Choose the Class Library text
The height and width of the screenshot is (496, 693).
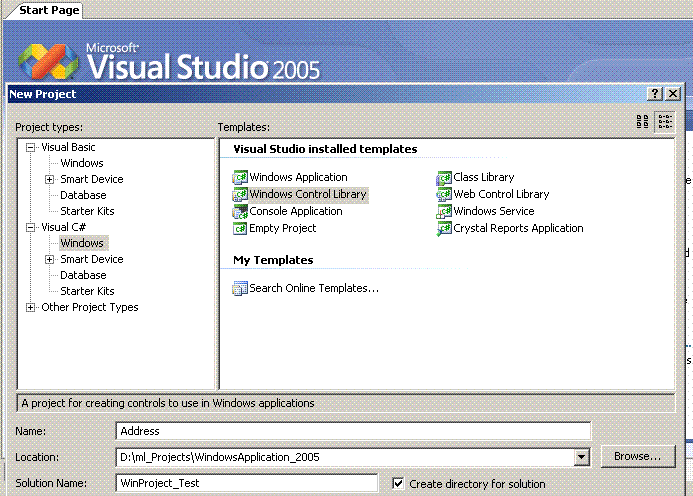pyautogui.click(x=484, y=177)
